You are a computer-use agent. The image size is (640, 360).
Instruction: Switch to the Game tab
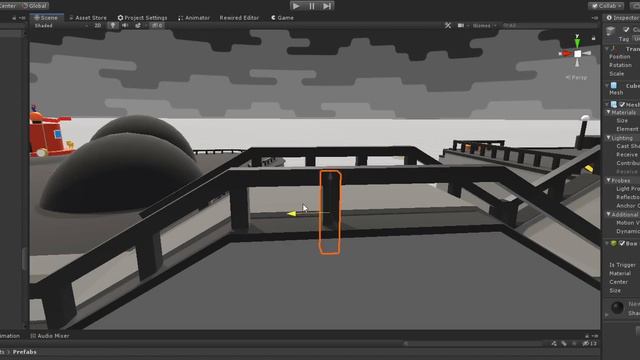coord(282,18)
